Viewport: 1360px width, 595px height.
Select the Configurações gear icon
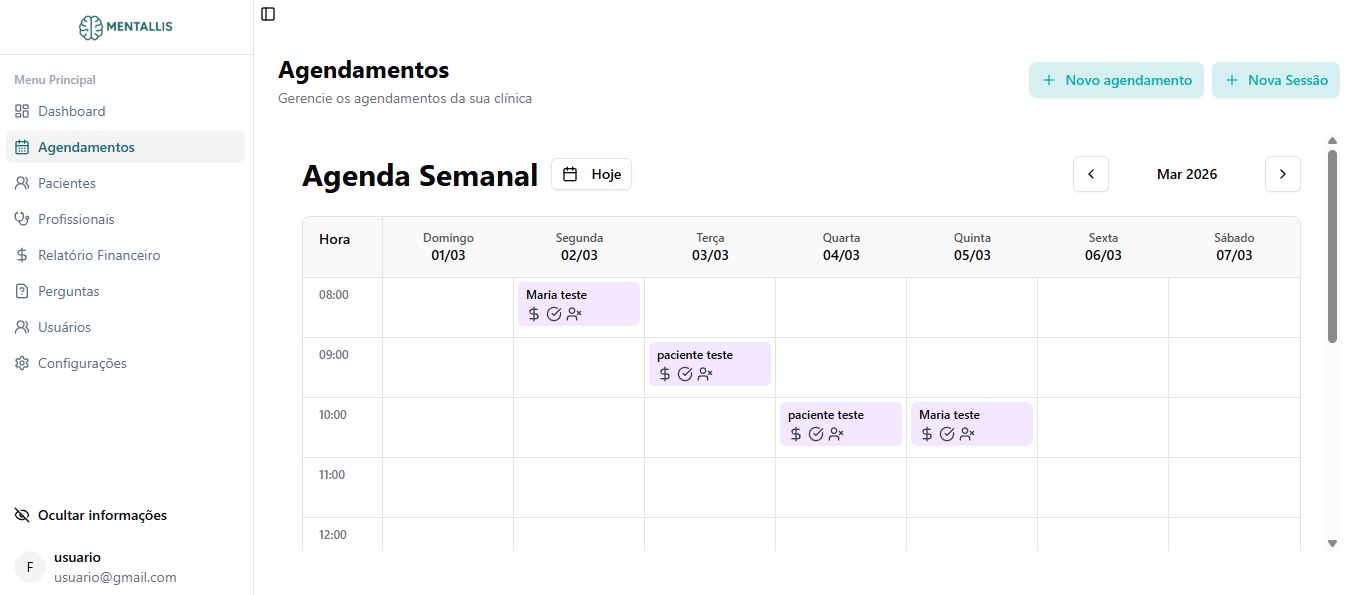(21, 363)
